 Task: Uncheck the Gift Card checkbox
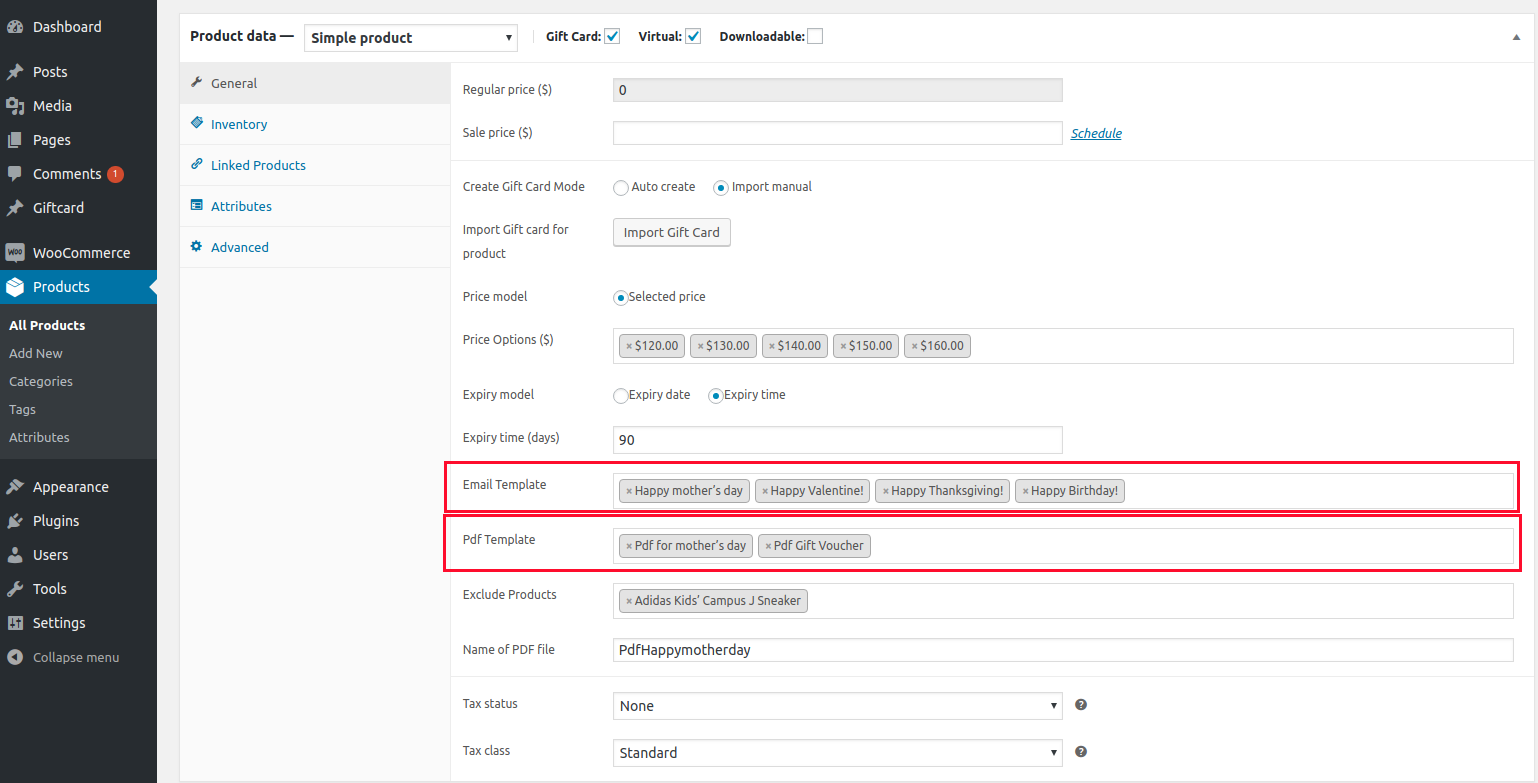[x=613, y=37]
